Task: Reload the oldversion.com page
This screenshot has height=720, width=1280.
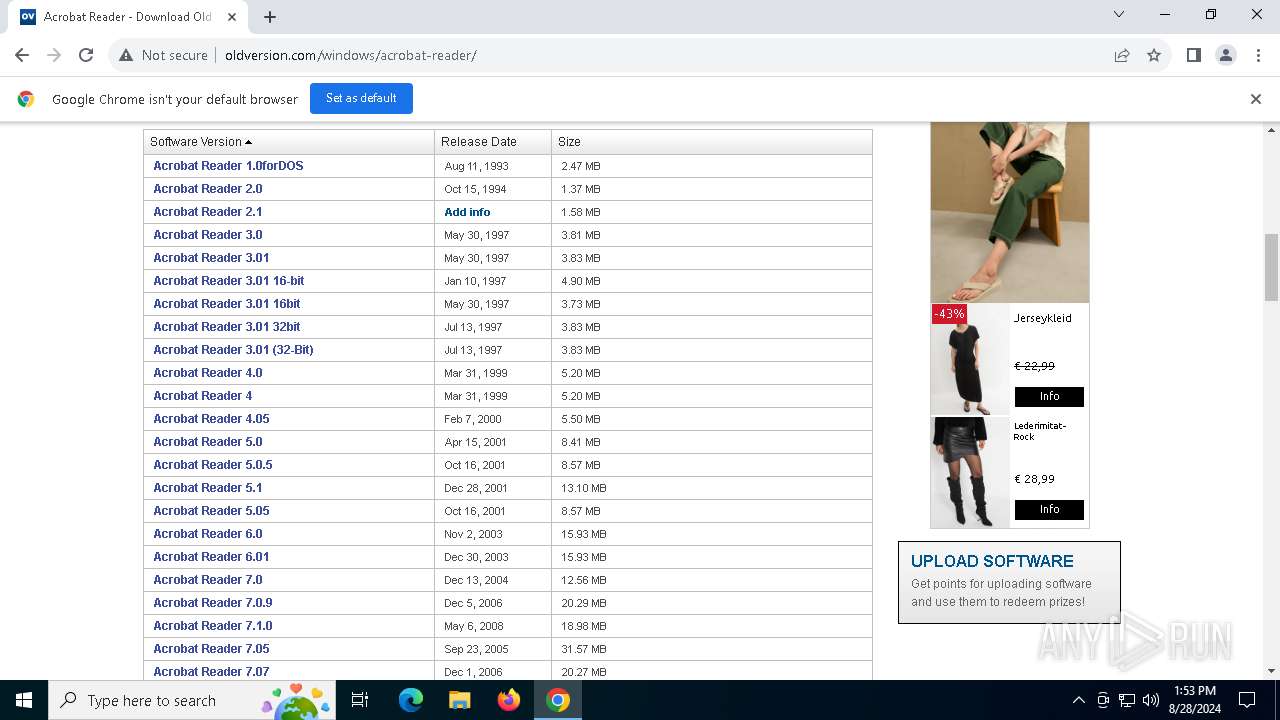Action: [x=86, y=55]
